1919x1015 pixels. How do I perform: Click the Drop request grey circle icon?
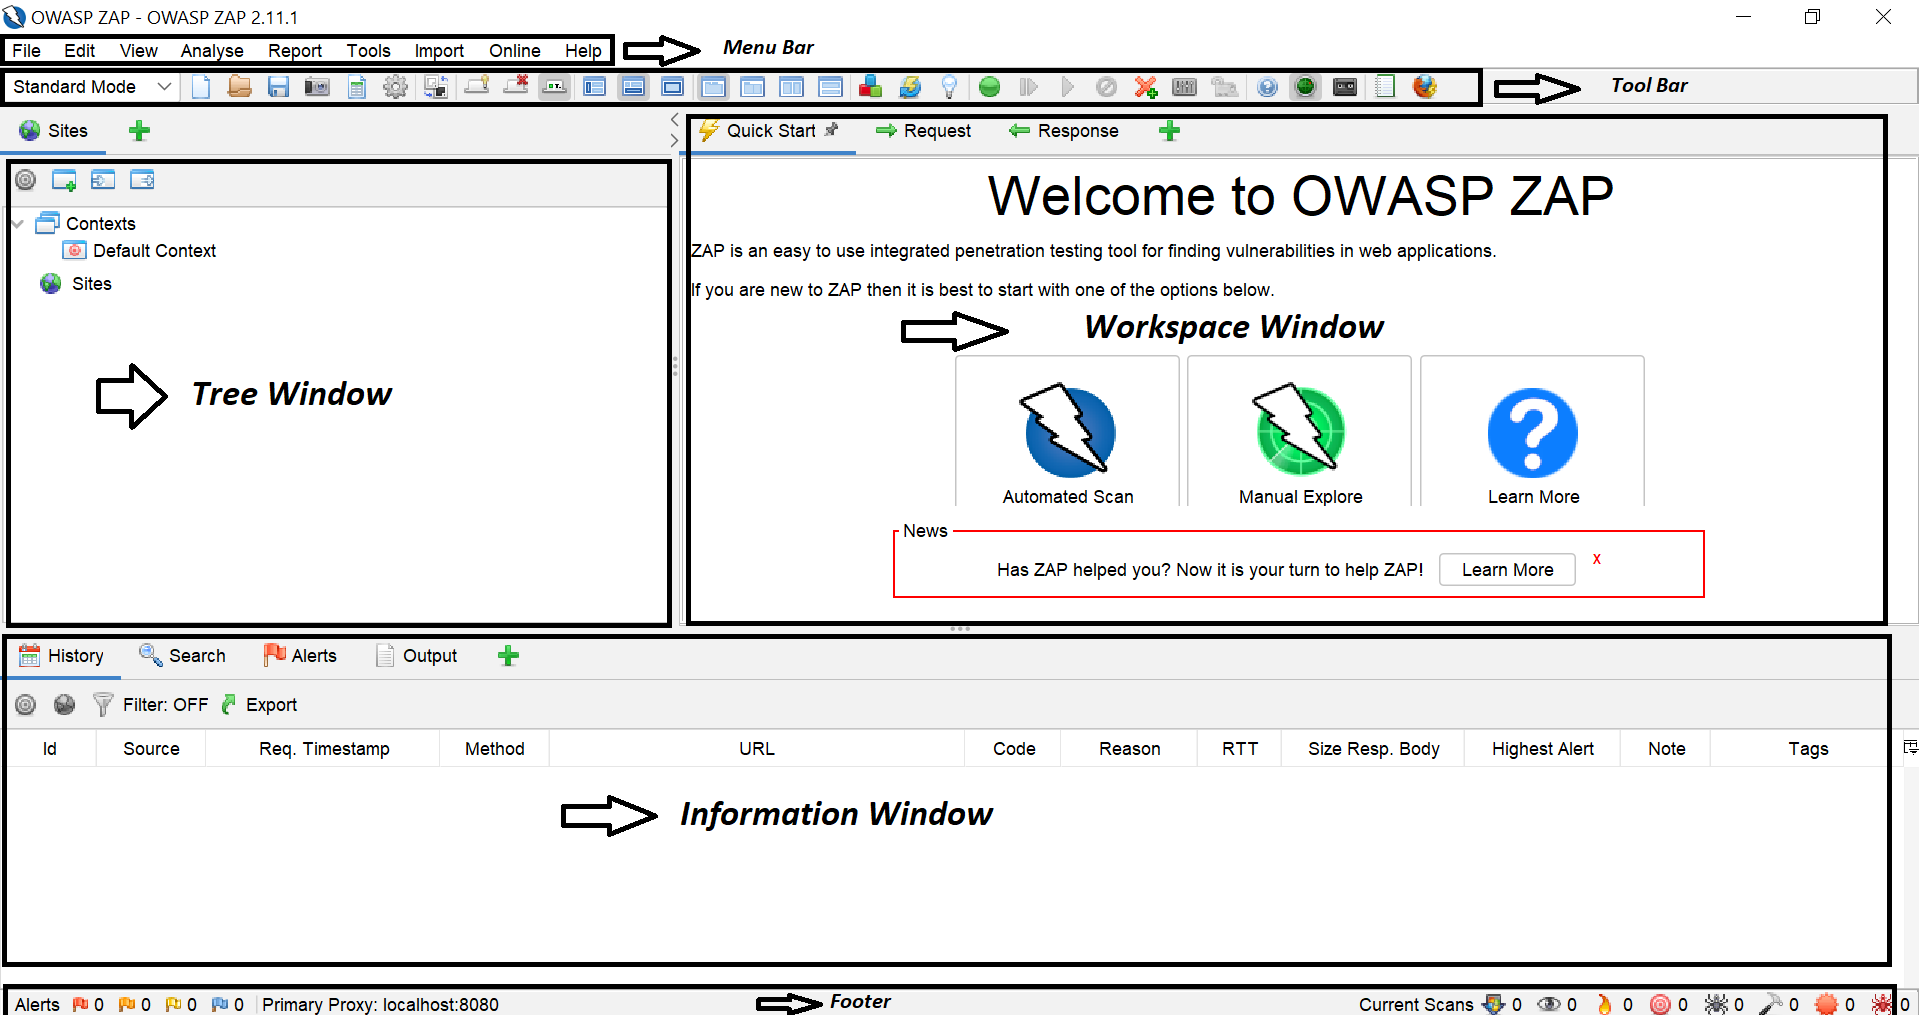tap(1106, 87)
